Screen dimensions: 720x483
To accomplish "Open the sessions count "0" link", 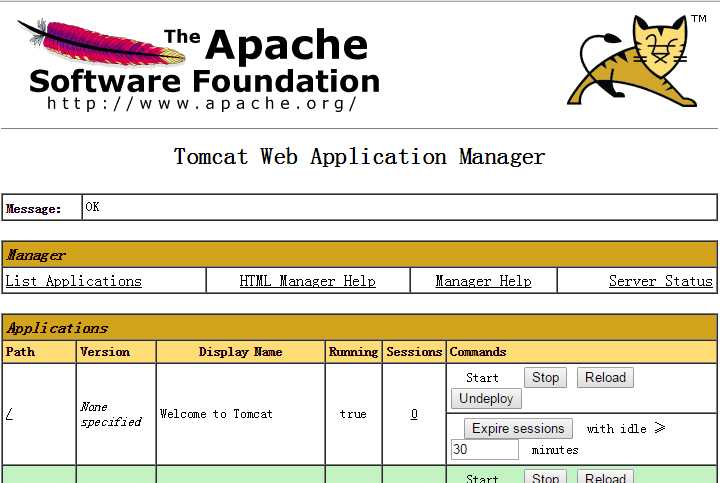I will pos(414,414).
